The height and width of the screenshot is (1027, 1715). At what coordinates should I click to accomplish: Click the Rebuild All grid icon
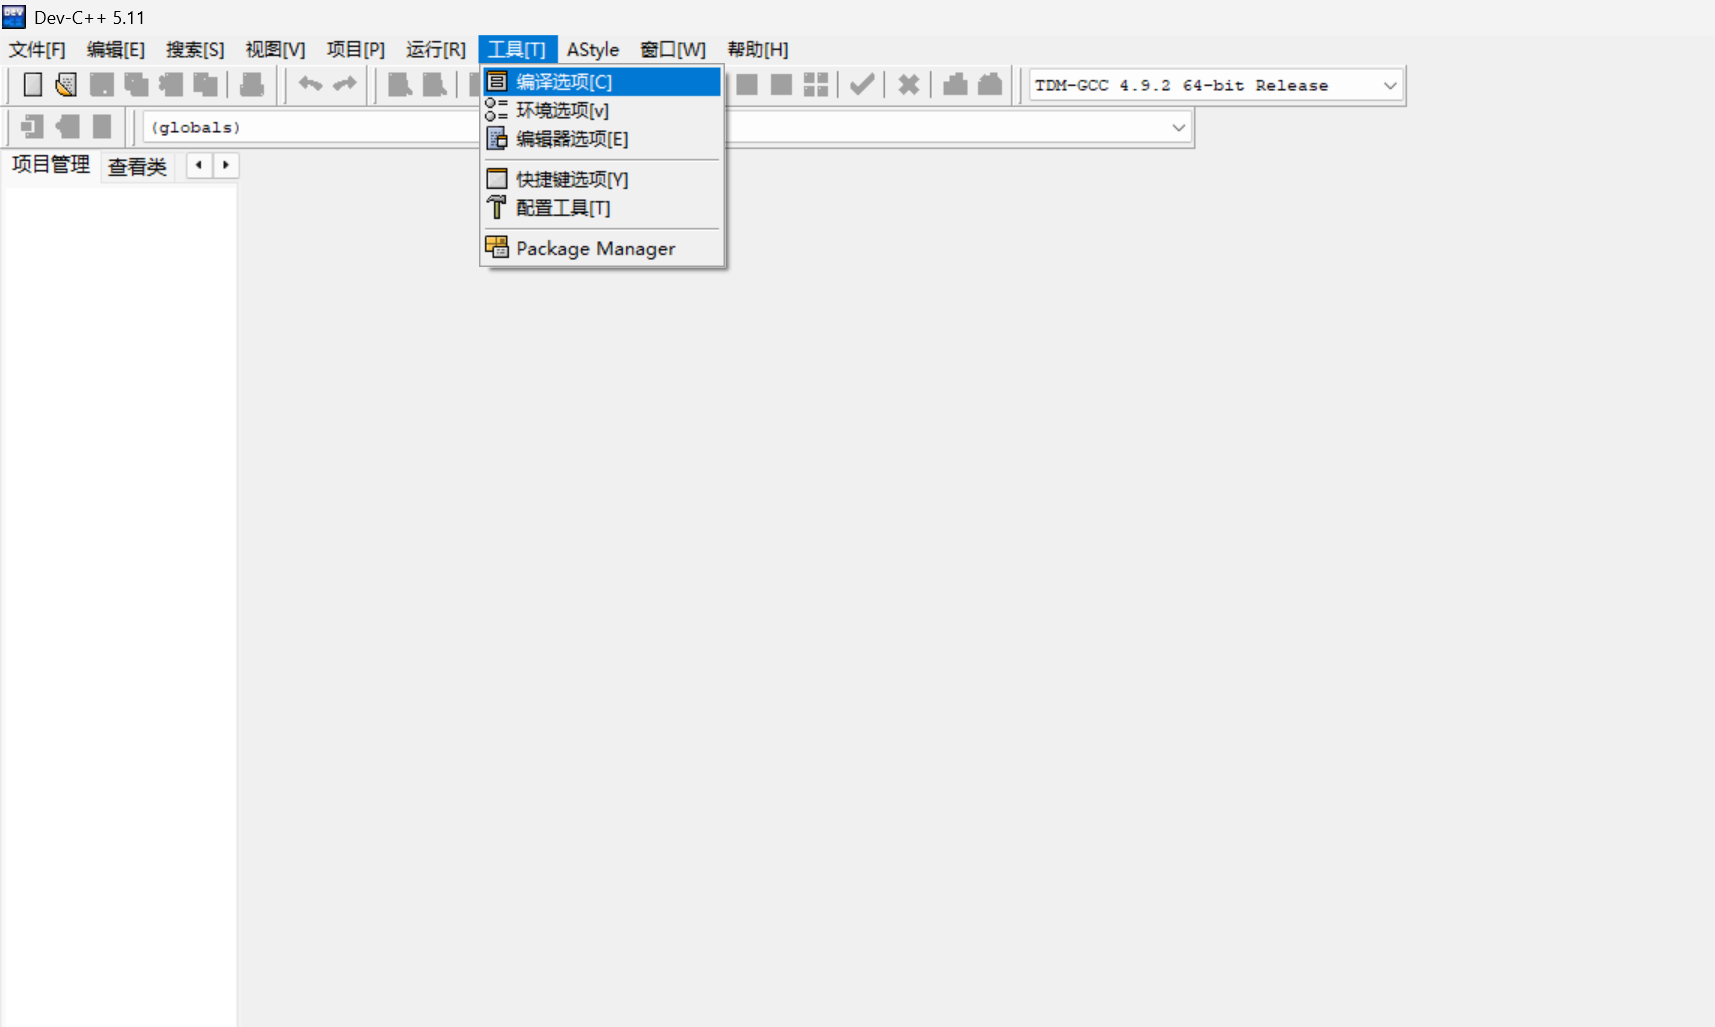pos(816,85)
